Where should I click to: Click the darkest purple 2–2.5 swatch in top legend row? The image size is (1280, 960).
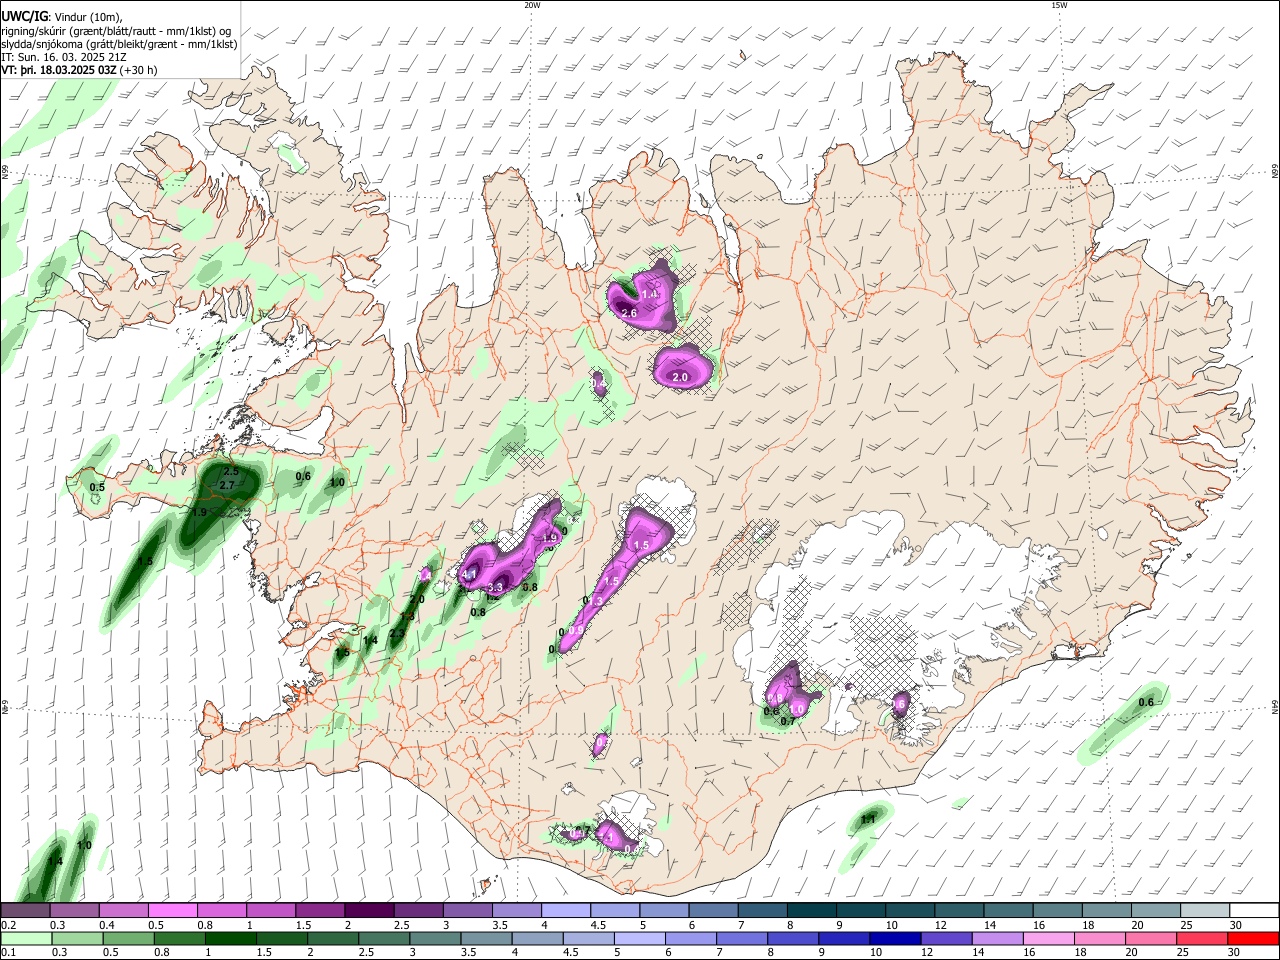[368, 910]
